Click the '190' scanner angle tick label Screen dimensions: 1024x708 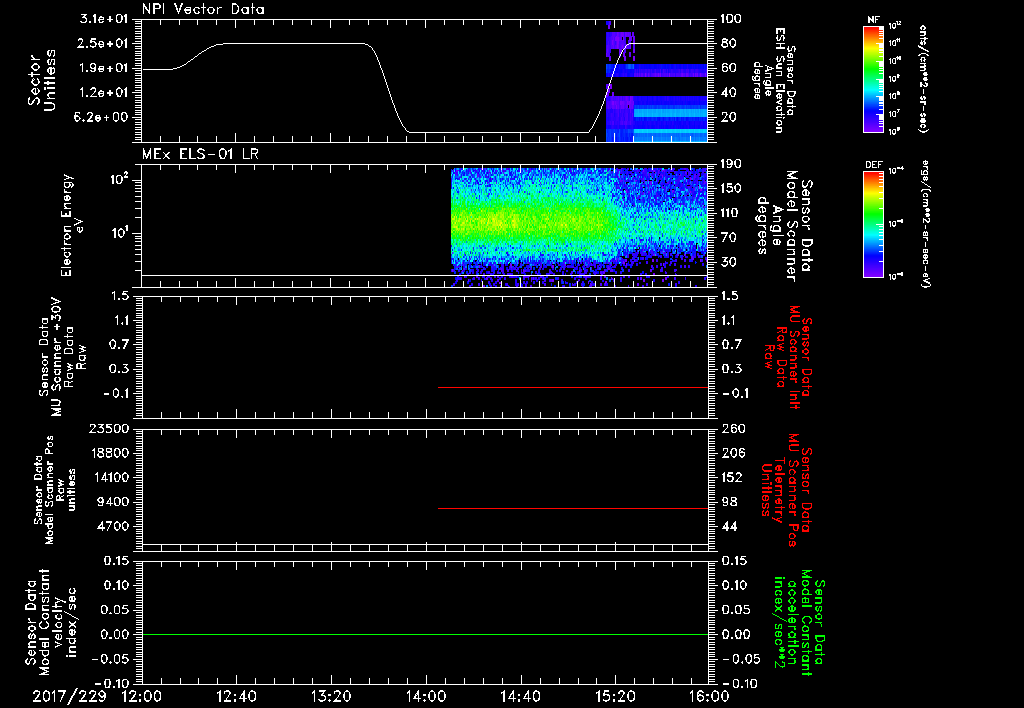pyautogui.click(x=731, y=164)
